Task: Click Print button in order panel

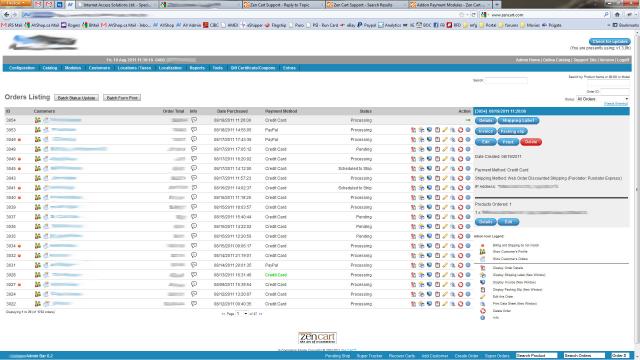Action: pos(508,142)
